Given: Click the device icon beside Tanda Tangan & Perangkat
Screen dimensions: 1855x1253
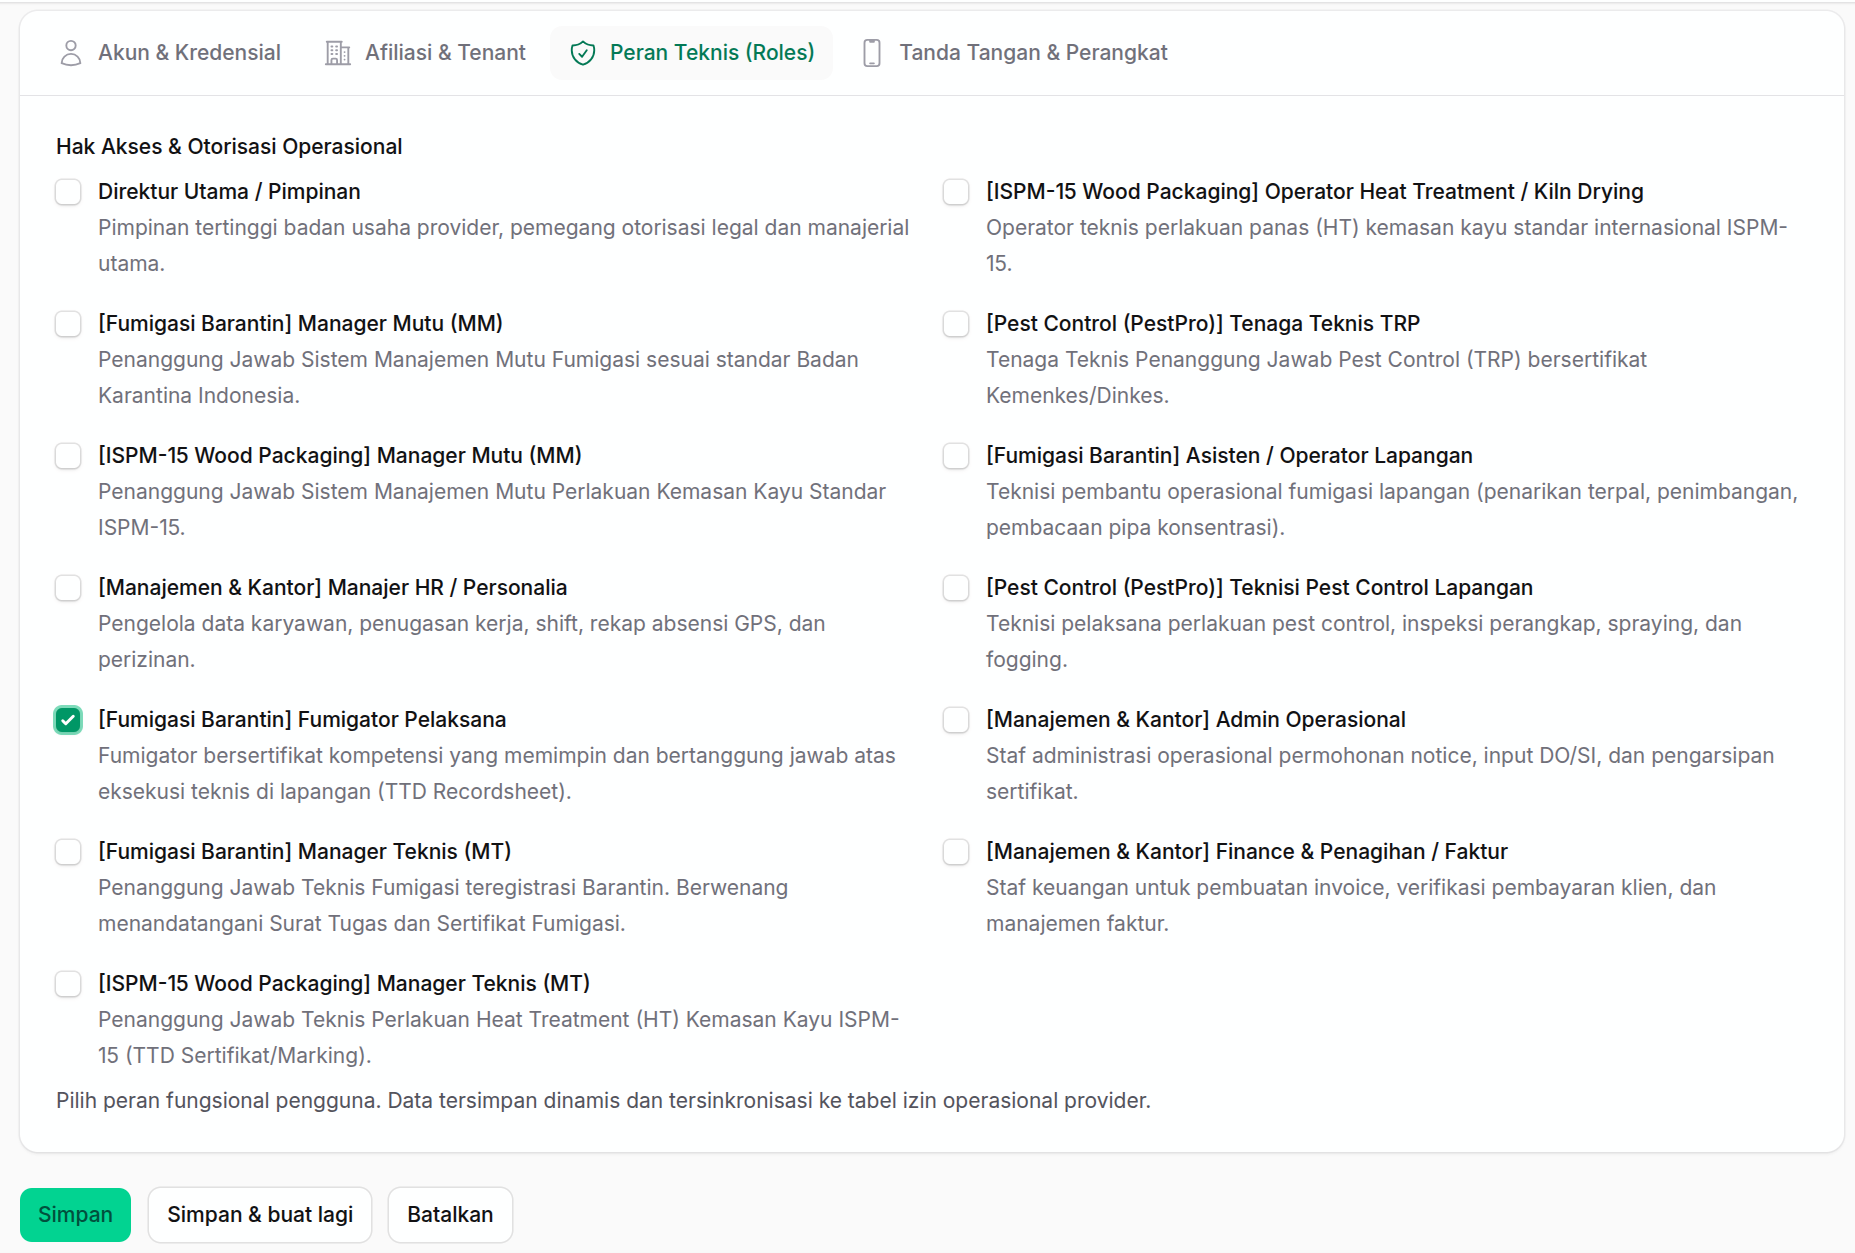Looking at the screenshot, I should point(872,53).
